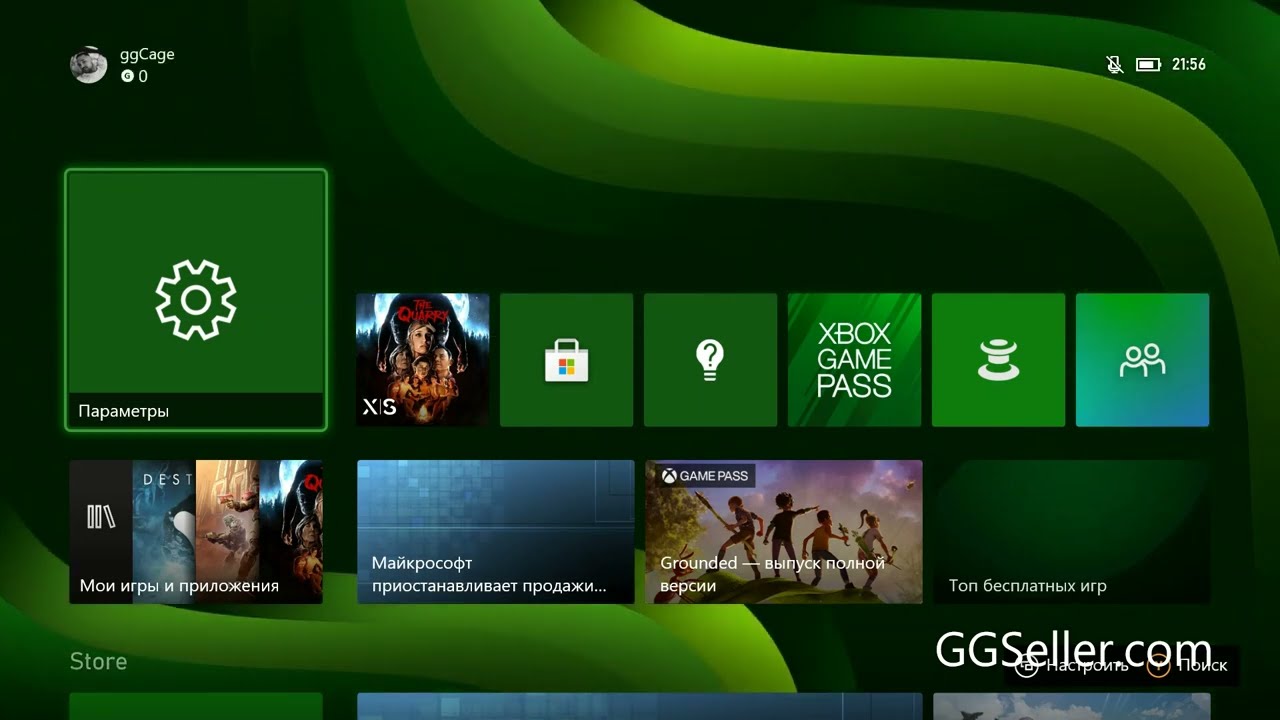Click the controller battery indicator
This screenshot has height=720, width=1280.
pos(1148,65)
